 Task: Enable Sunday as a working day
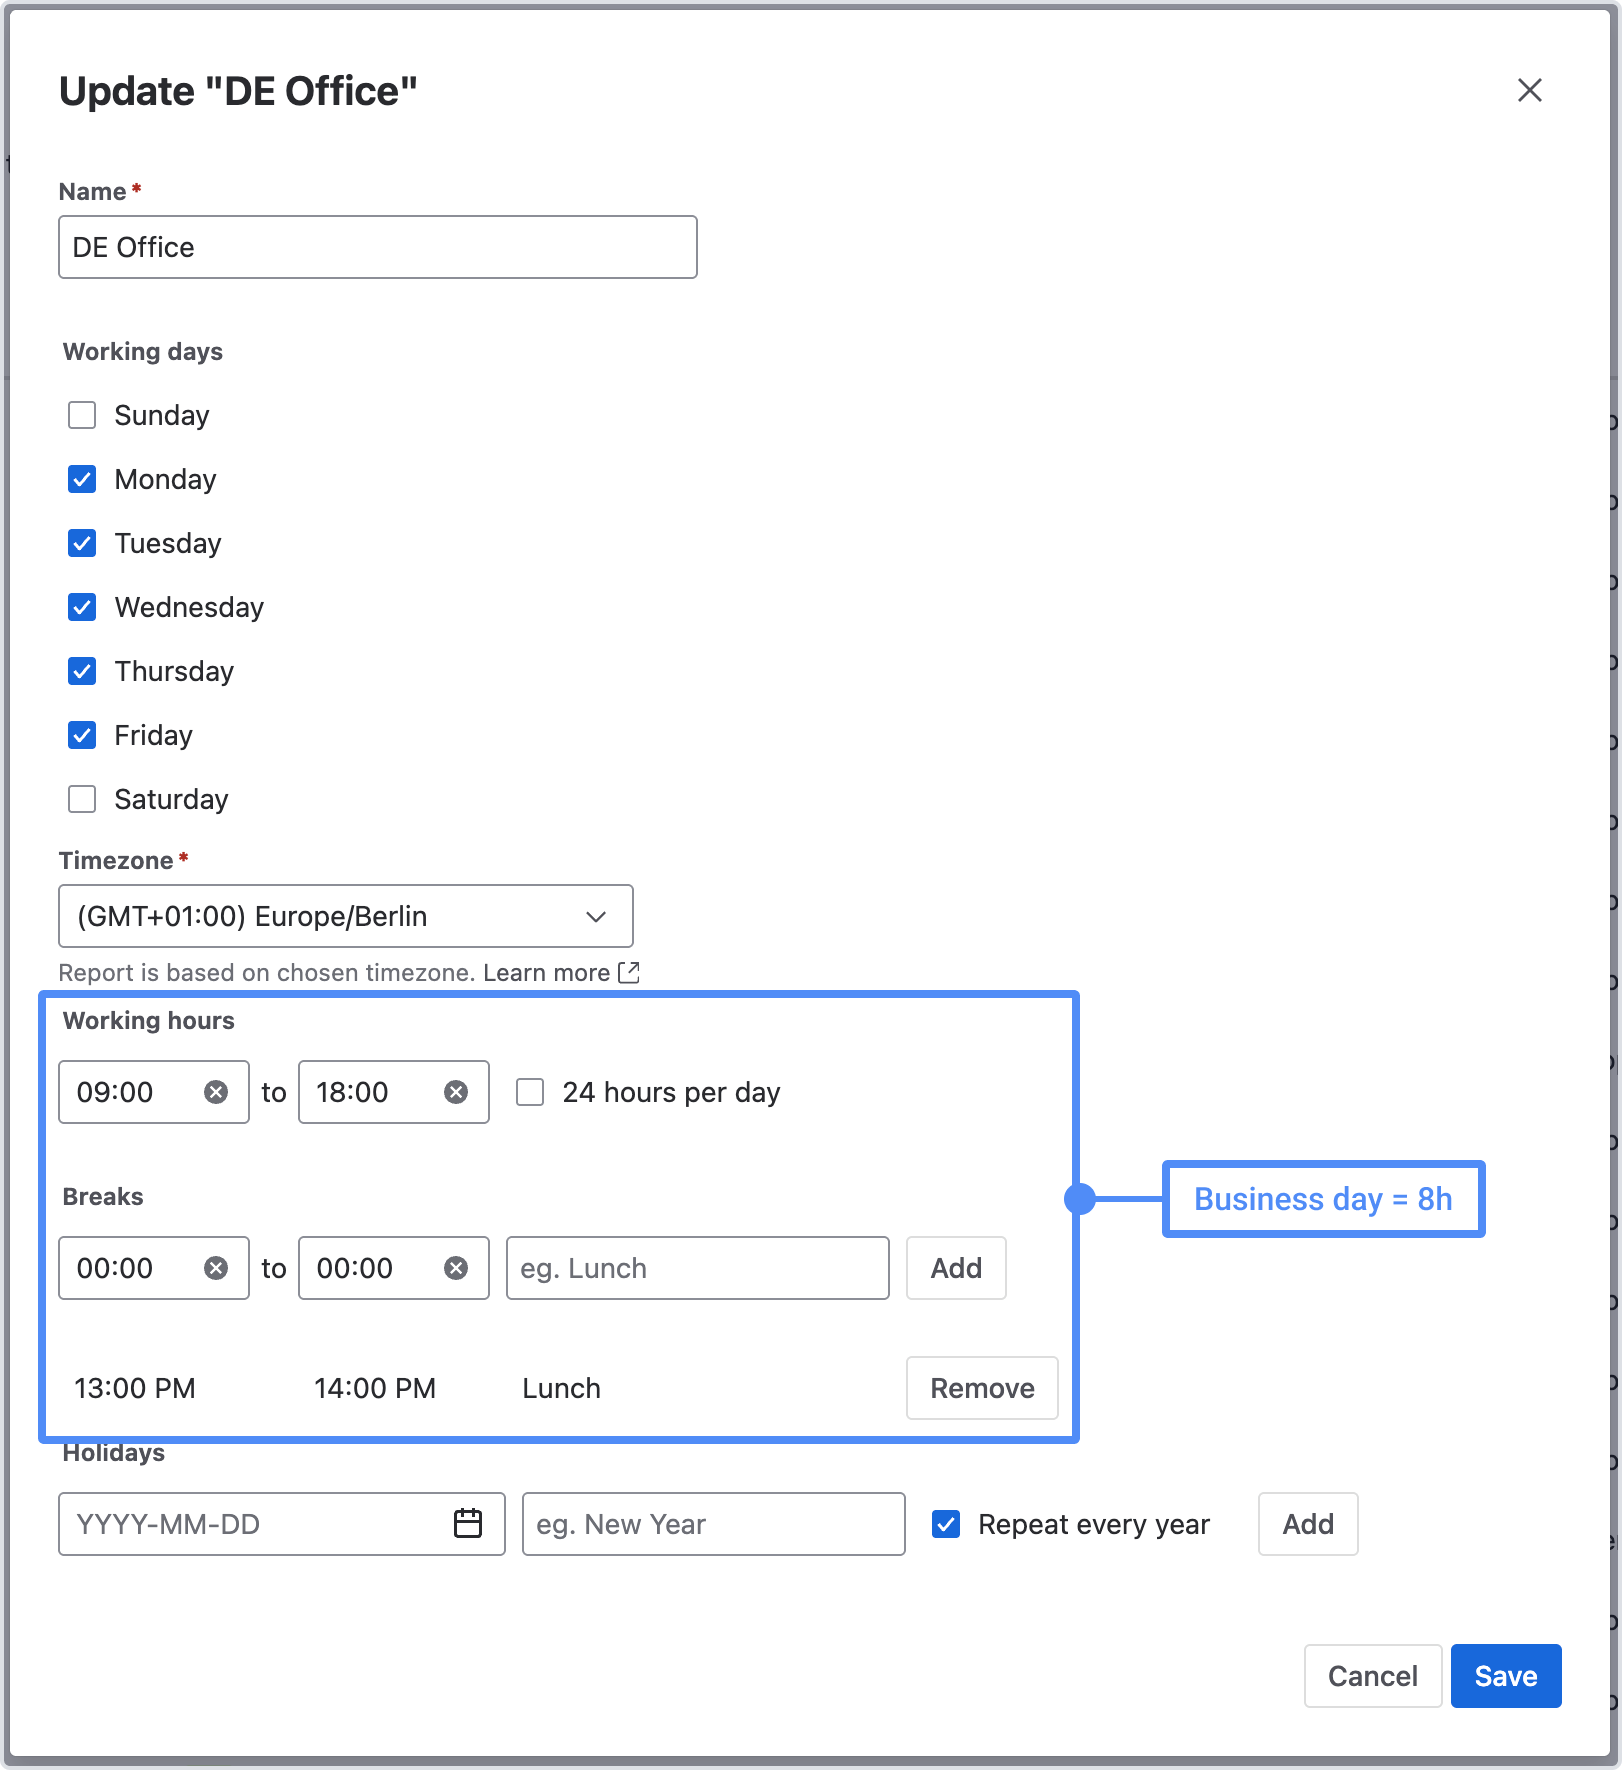[82, 415]
